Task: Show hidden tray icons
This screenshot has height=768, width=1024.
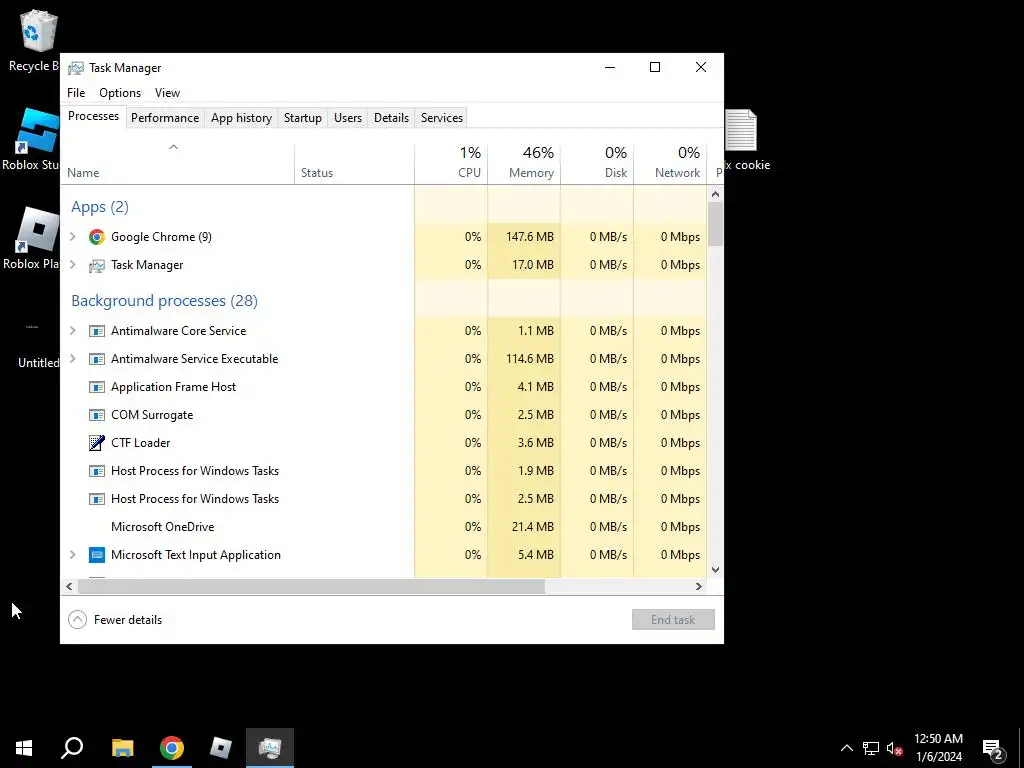Action: tap(846, 748)
